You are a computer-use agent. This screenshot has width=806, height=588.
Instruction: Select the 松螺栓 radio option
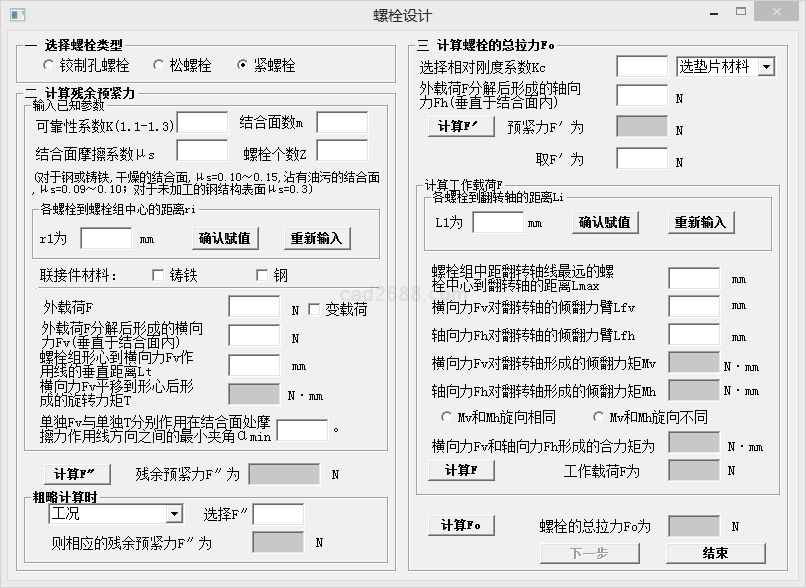click(x=158, y=66)
